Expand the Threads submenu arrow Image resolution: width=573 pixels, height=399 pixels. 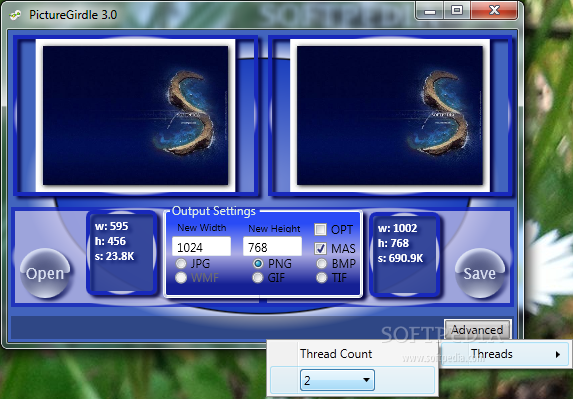click(558, 354)
